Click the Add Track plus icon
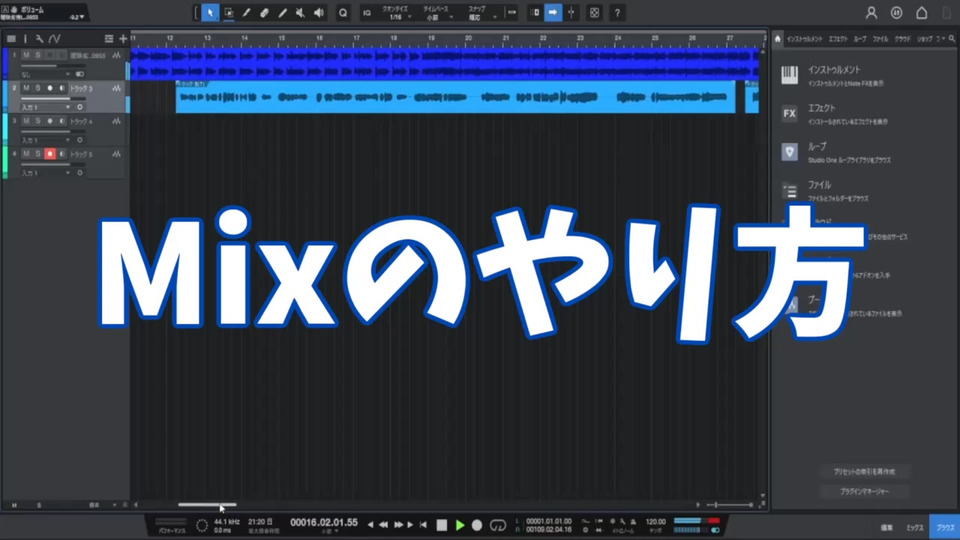The height and width of the screenshot is (540, 960). click(x=122, y=39)
